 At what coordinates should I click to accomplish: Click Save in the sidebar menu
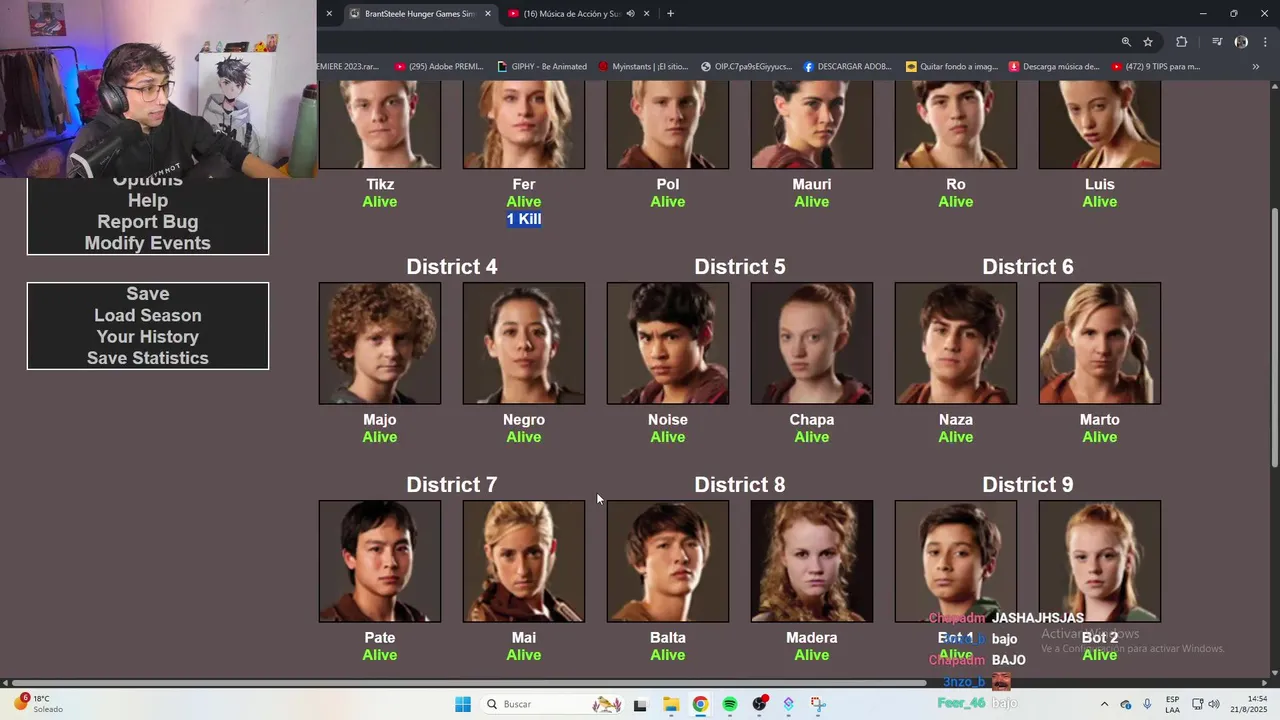click(x=148, y=294)
